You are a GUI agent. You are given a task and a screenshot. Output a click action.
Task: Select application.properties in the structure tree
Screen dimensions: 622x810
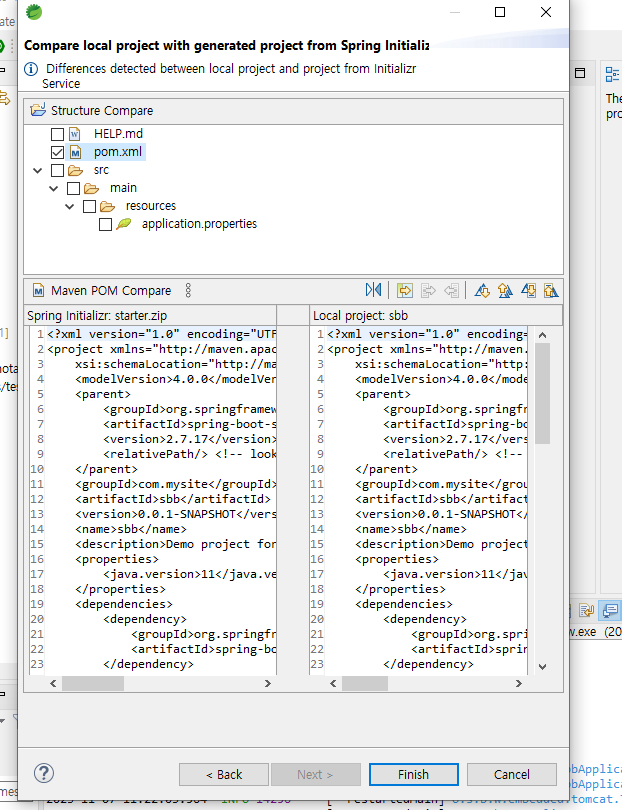(199, 224)
